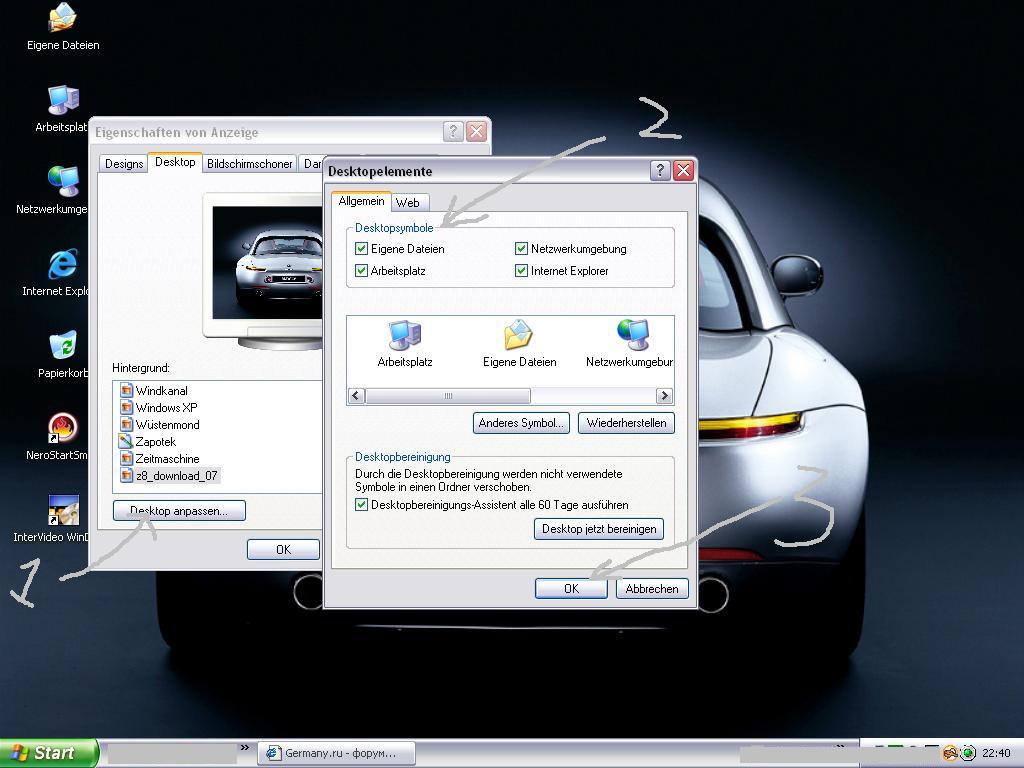This screenshot has width=1024, height=768.
Task: Select the Desktop tab in Anzeige properties
Action: point(175,162)
